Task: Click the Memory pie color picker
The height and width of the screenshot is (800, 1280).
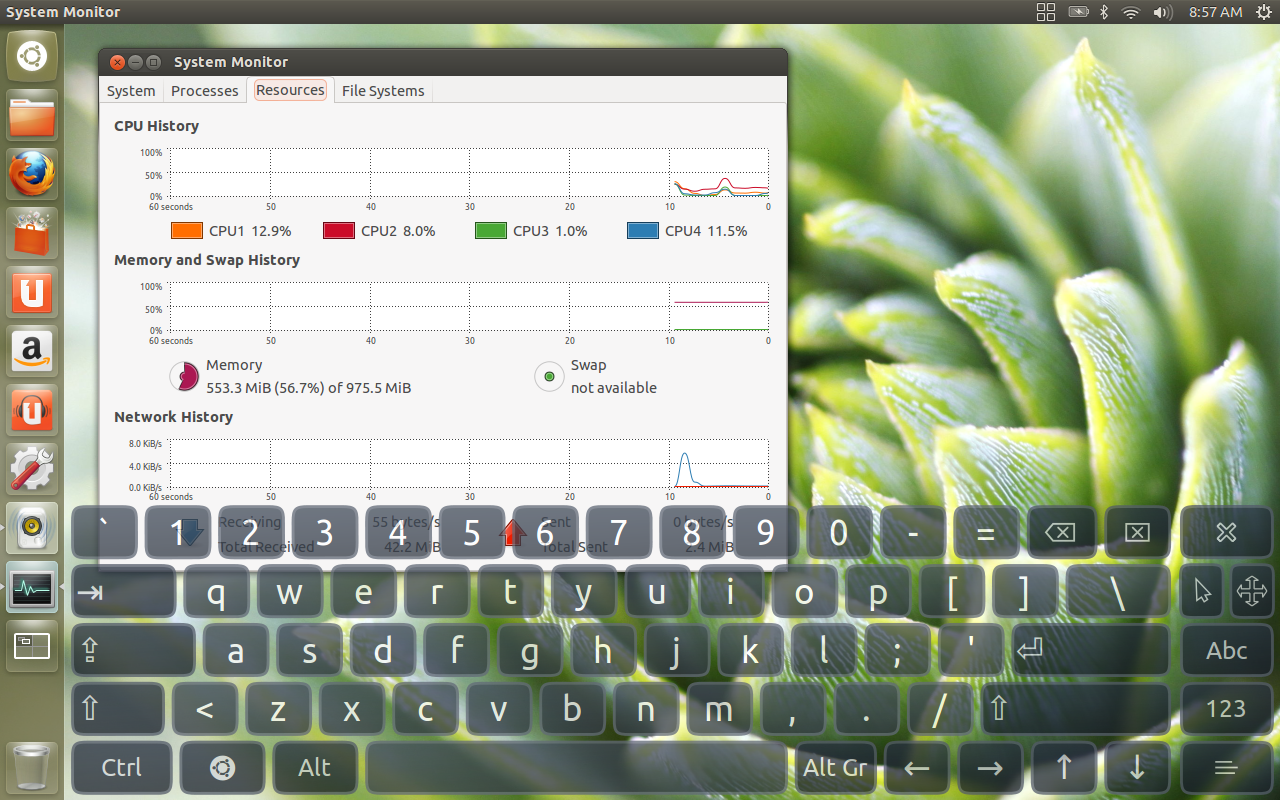Action: click(184, 377)
